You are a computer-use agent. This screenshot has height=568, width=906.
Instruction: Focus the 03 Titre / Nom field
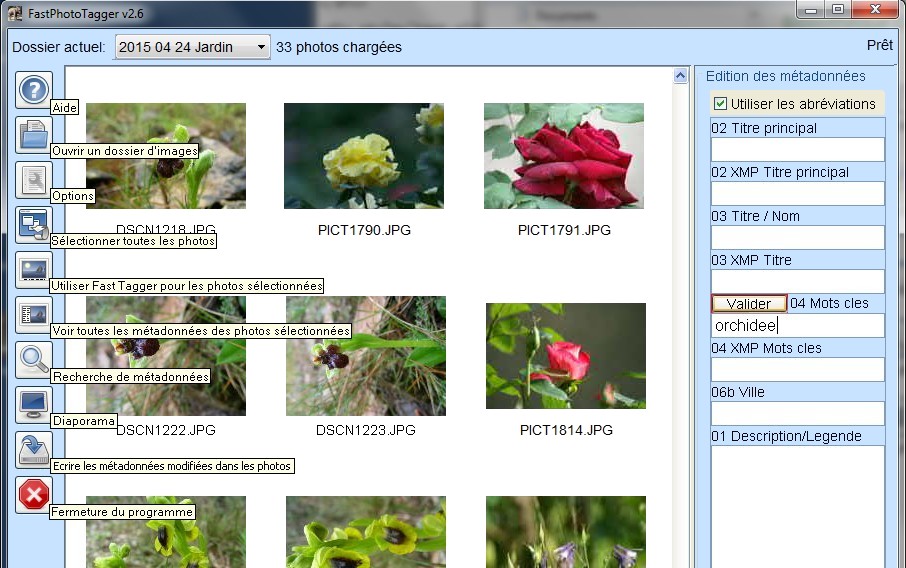coord(797,237)
